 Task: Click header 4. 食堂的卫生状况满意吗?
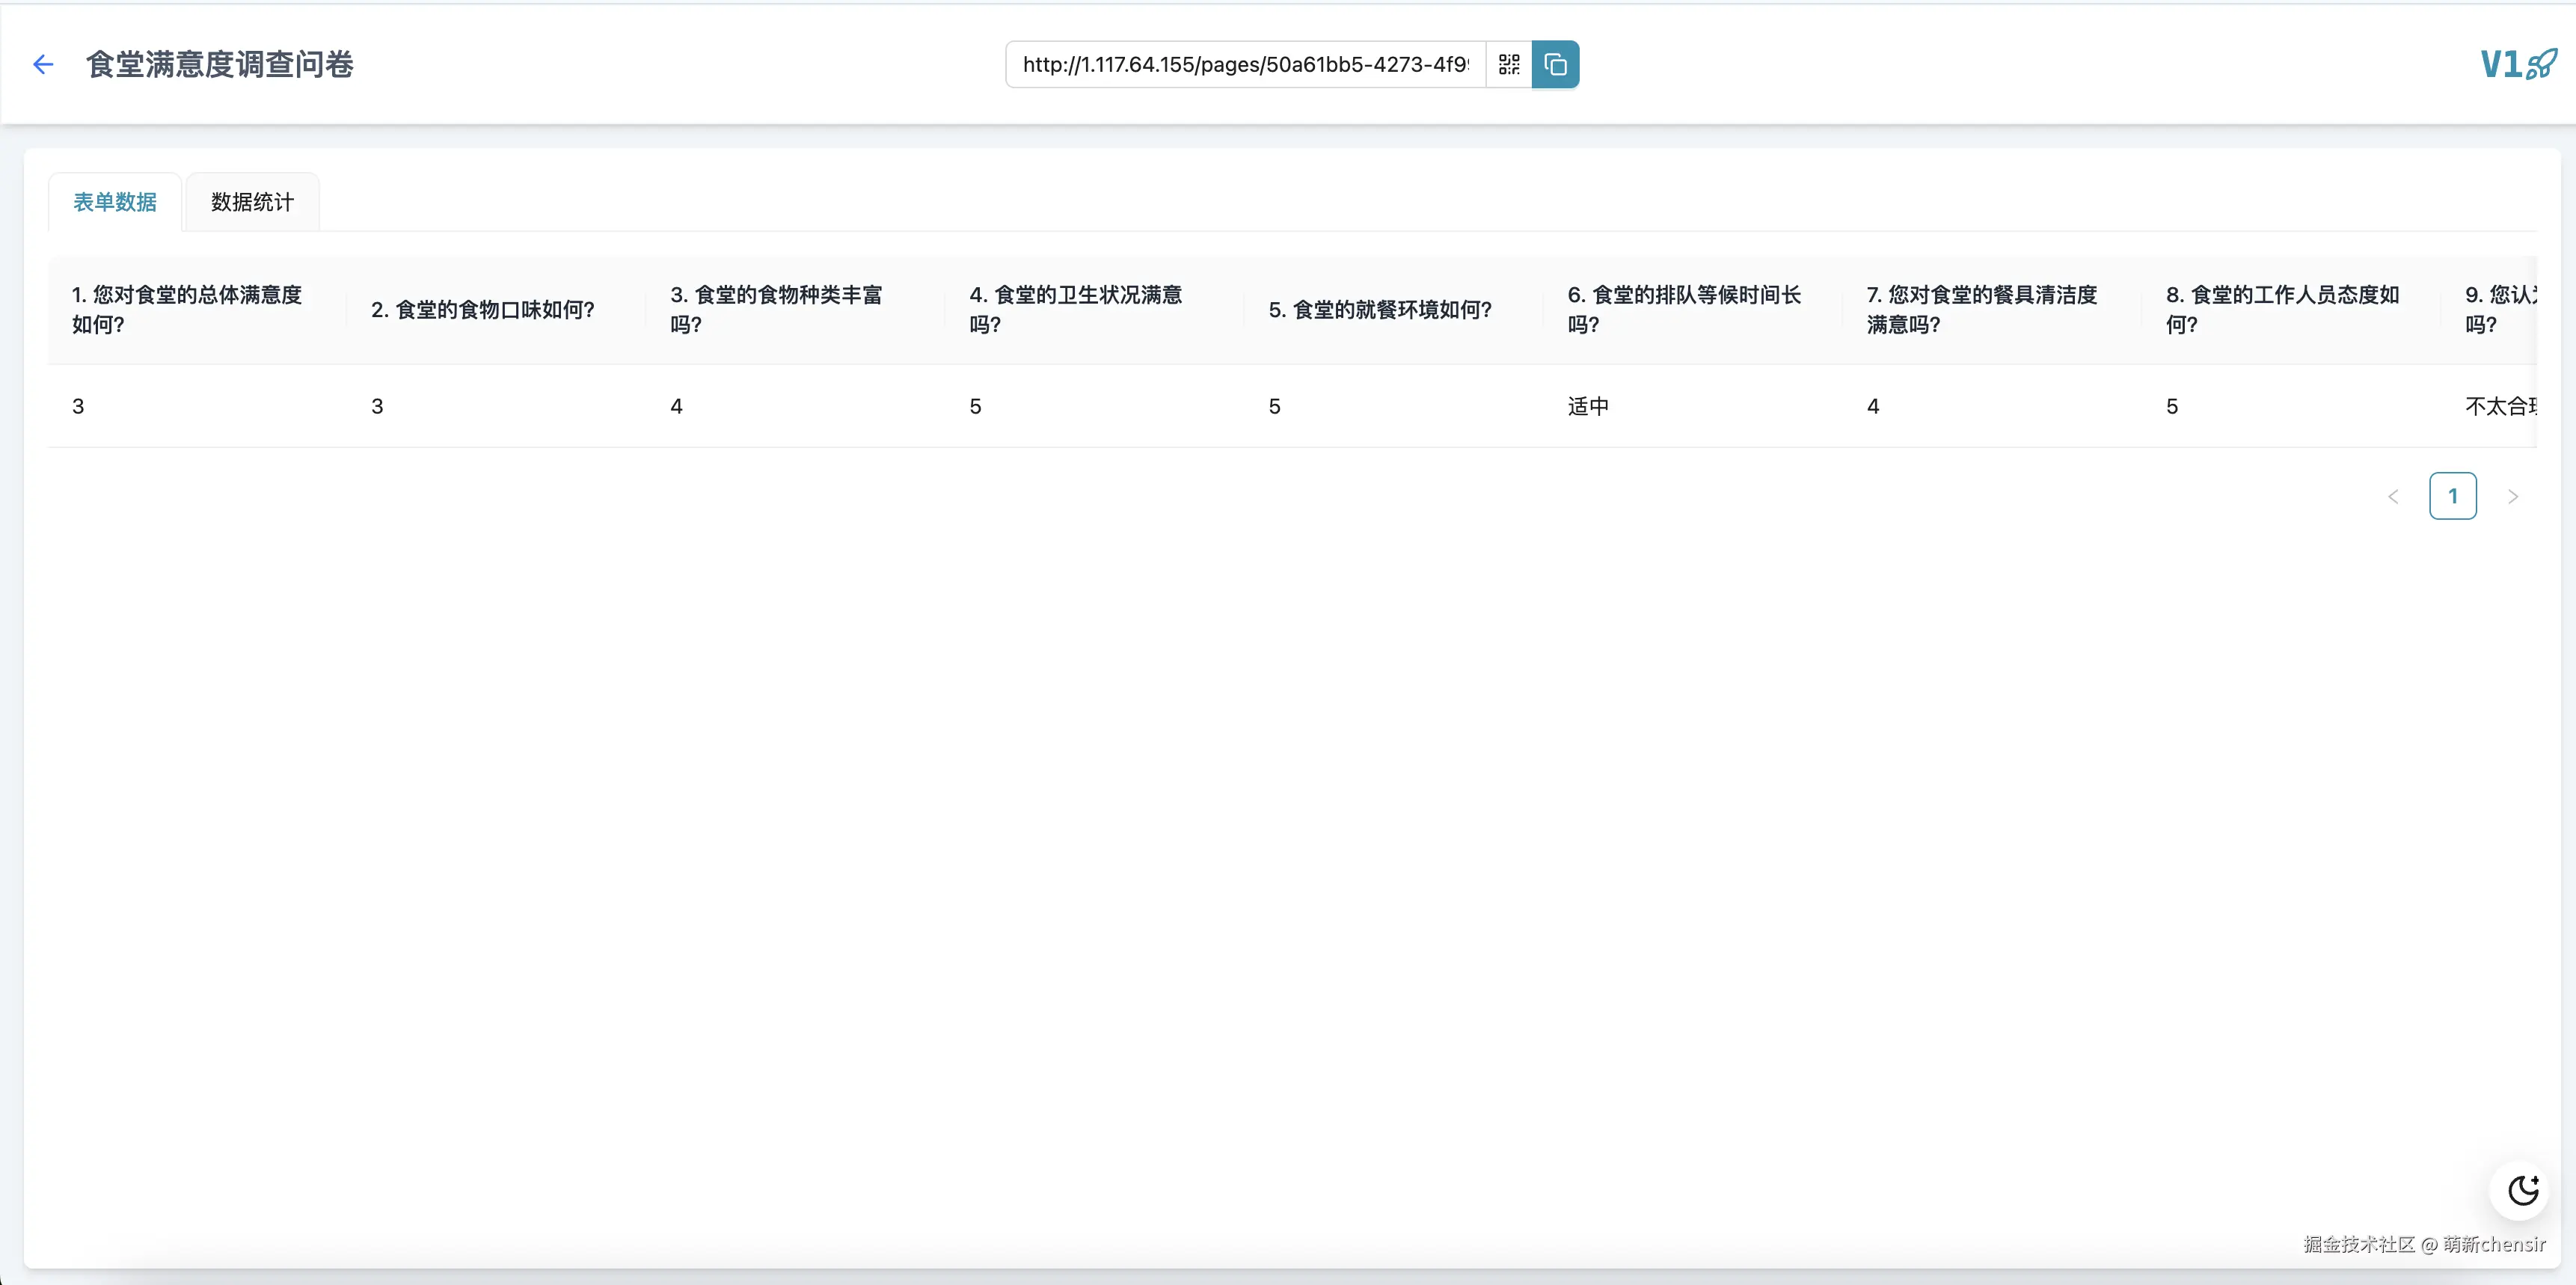(x=1075, y=309)
